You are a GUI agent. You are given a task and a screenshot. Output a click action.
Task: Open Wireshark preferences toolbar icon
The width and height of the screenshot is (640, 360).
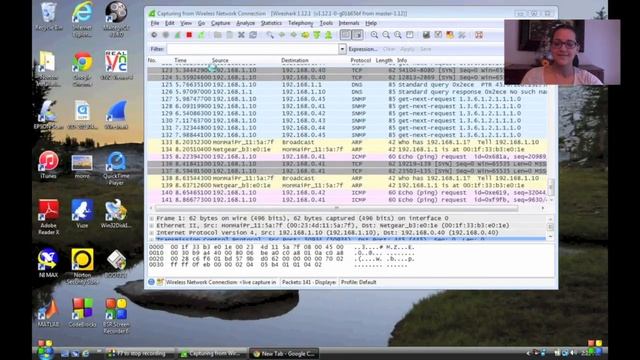coord(462,35)
